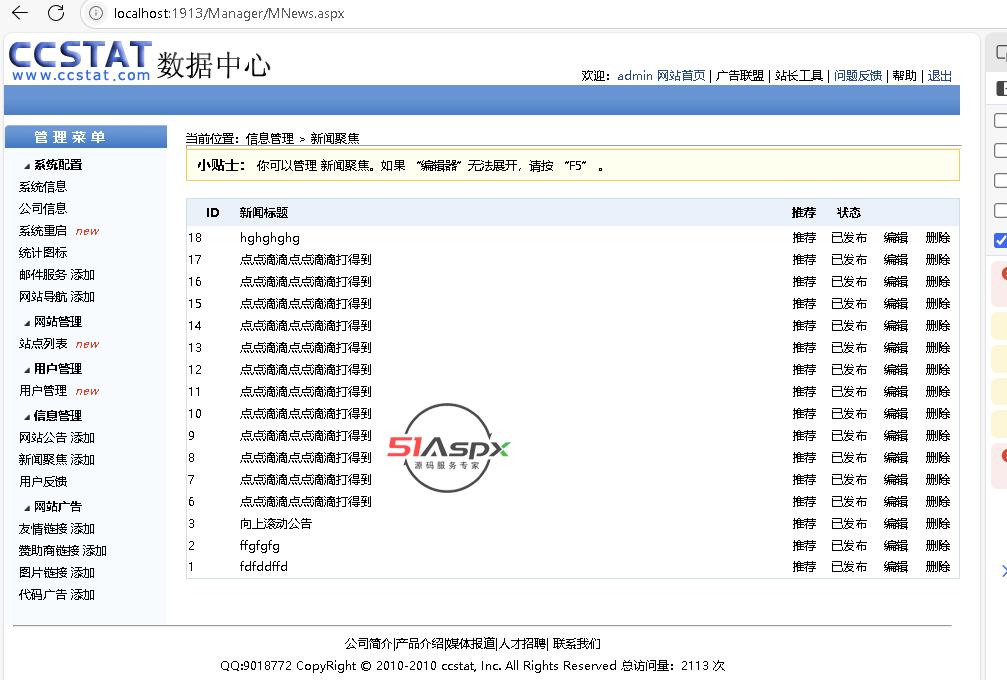Select news title hghghghg
This screenshot has height=680, width=1007.
click(270, 238)
